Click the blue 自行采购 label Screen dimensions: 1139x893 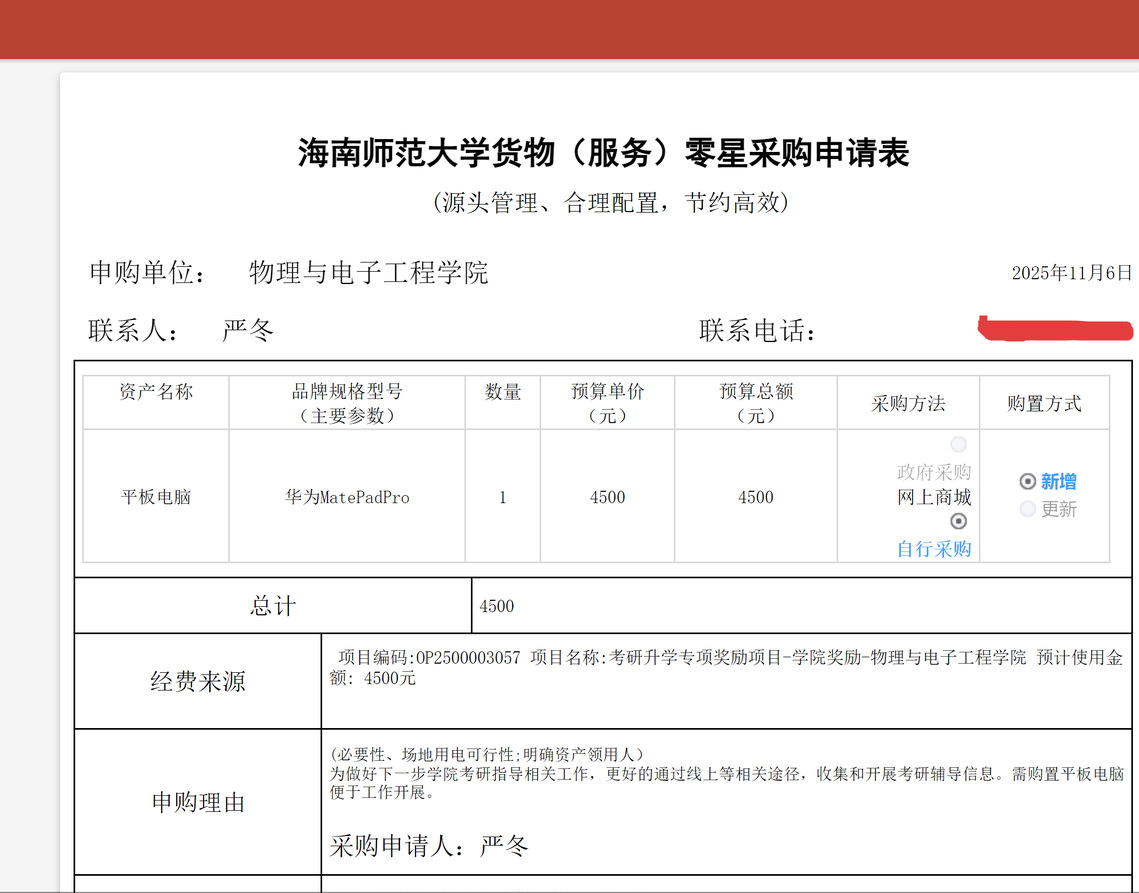(x=934, y=548)
